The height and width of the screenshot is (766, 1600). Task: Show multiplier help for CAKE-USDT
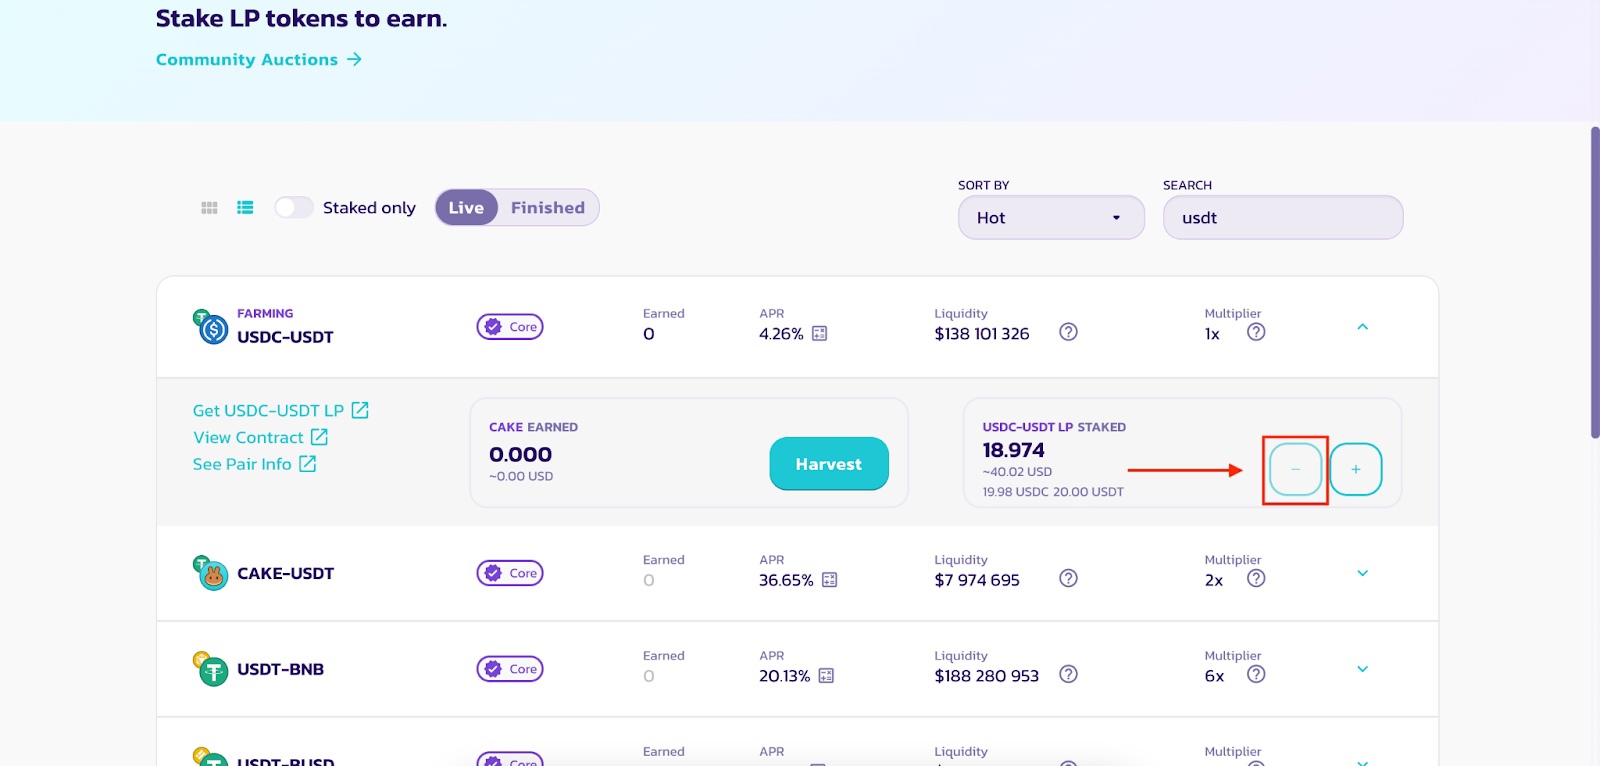coord(1256,578)
